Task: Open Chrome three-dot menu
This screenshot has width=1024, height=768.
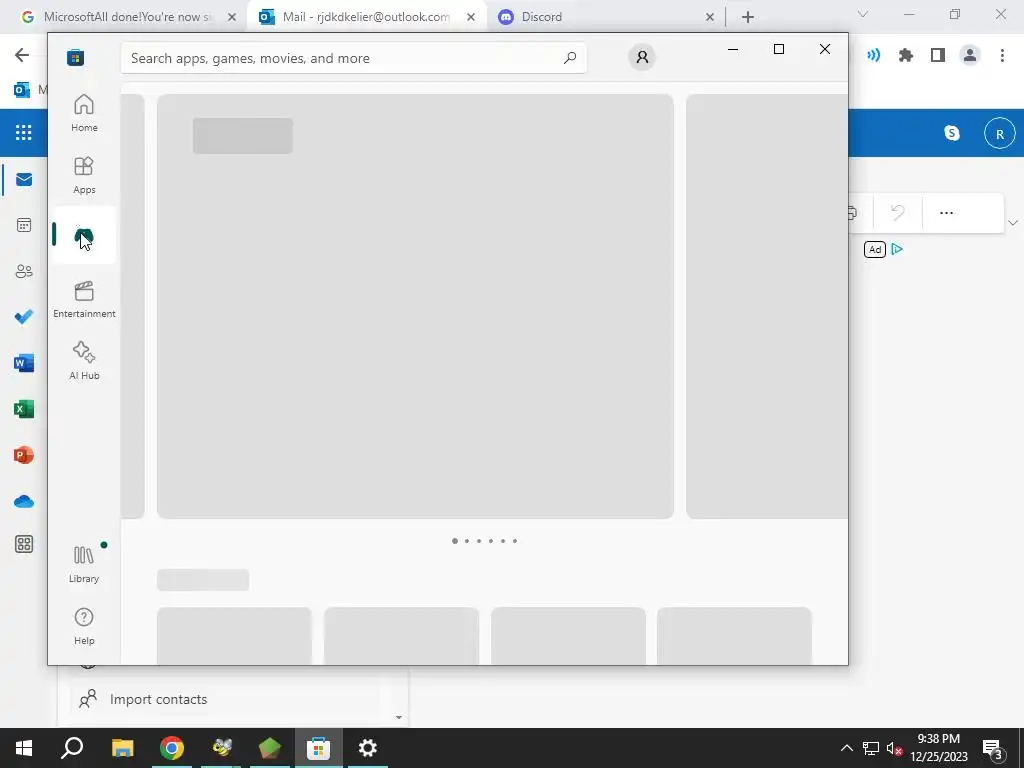Action: (x=1002, y=56)
